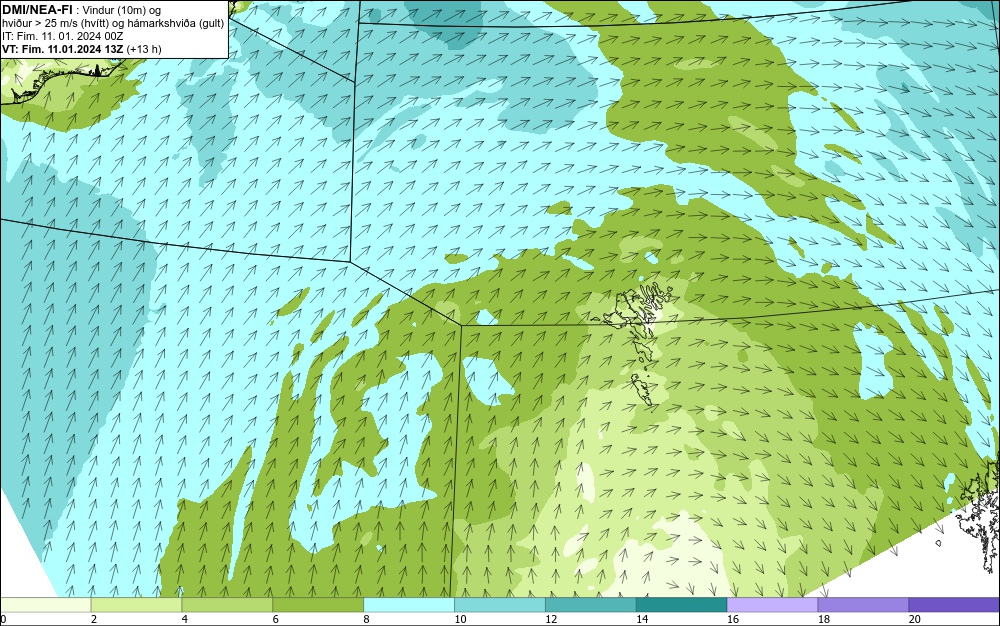Click the dark purple above-20 m/s legend swatch
The height and width of the screenshot is (626, 1000).
pyautogui.click(x=954, y=604)
